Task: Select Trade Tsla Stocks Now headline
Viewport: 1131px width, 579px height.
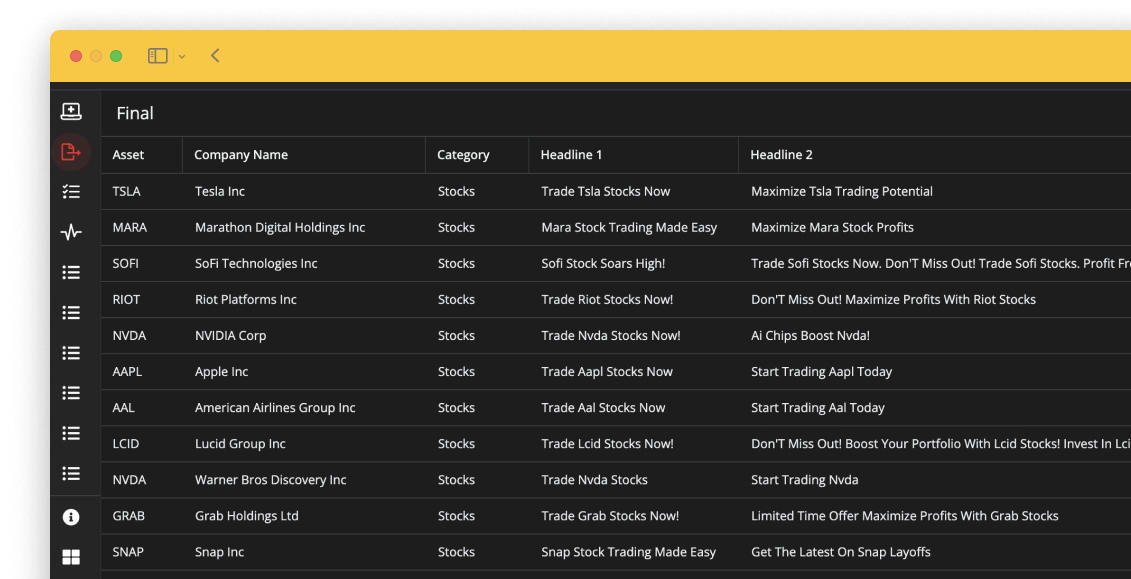Action: 606,192
